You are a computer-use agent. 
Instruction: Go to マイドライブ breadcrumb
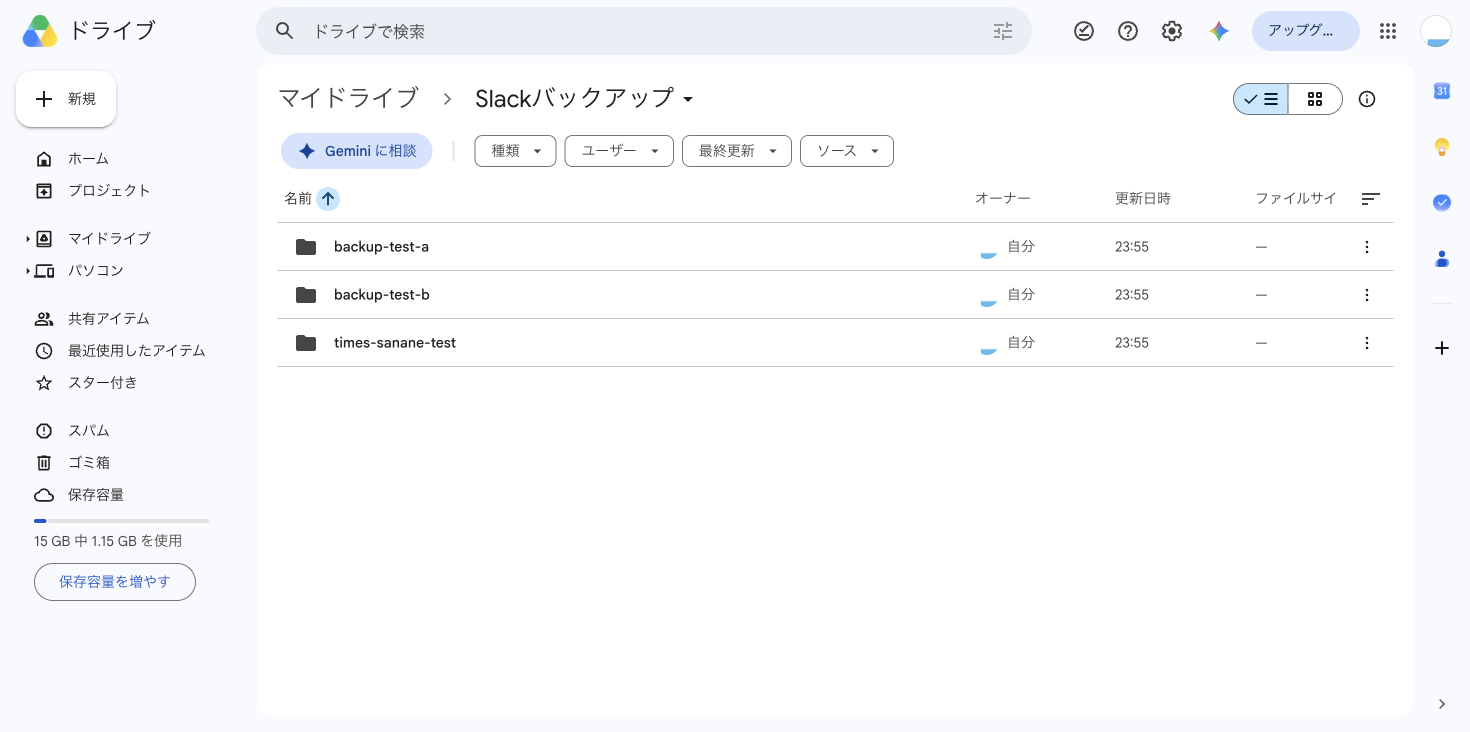pos(348,98)
